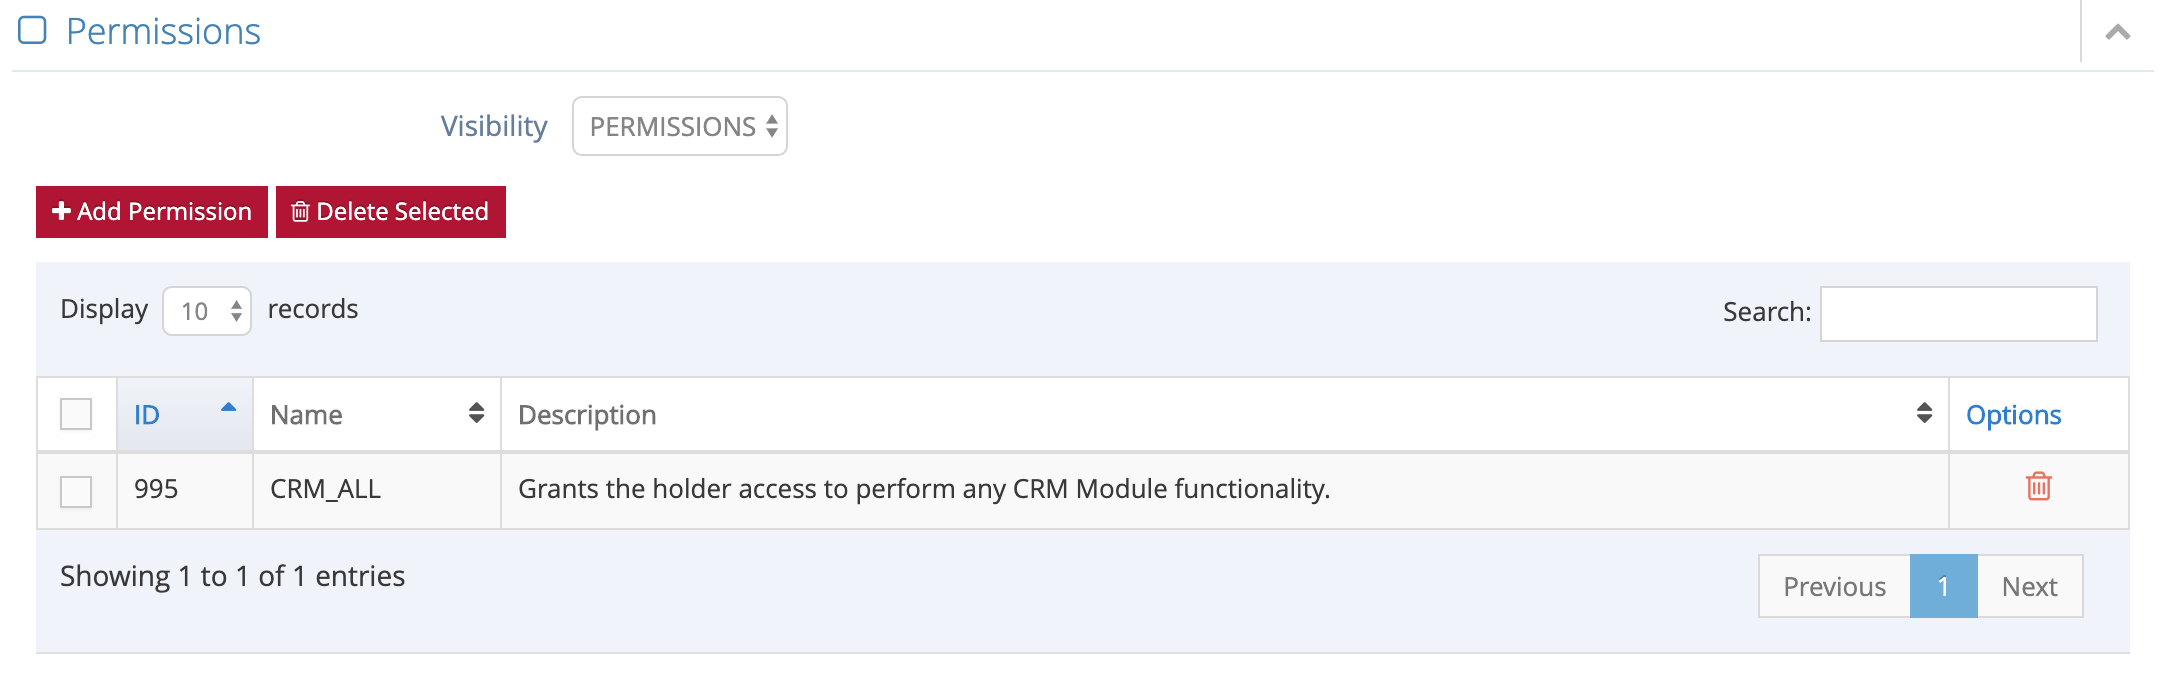This screenshot has width=2174, height=684.
Task: Click the Permissions section title
Action: point(163,32)
